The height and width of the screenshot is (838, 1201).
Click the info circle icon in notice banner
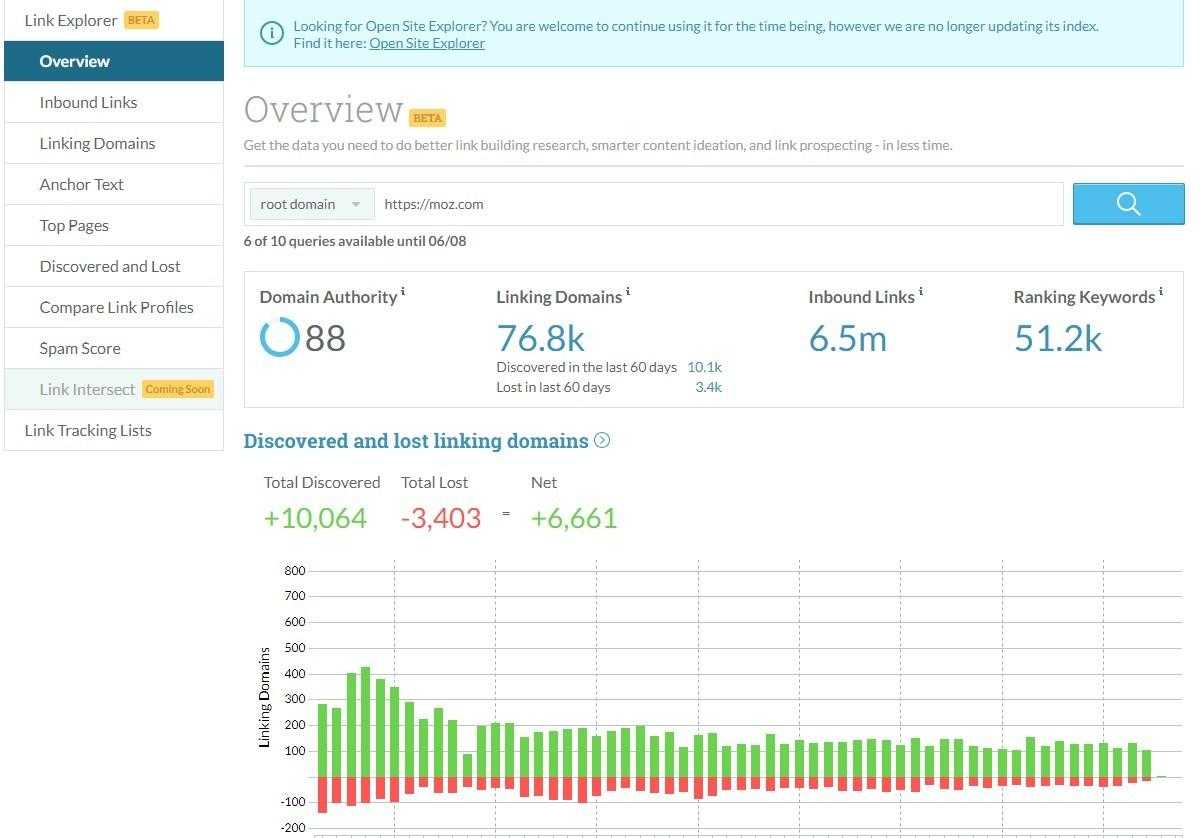tap(271, 34)
